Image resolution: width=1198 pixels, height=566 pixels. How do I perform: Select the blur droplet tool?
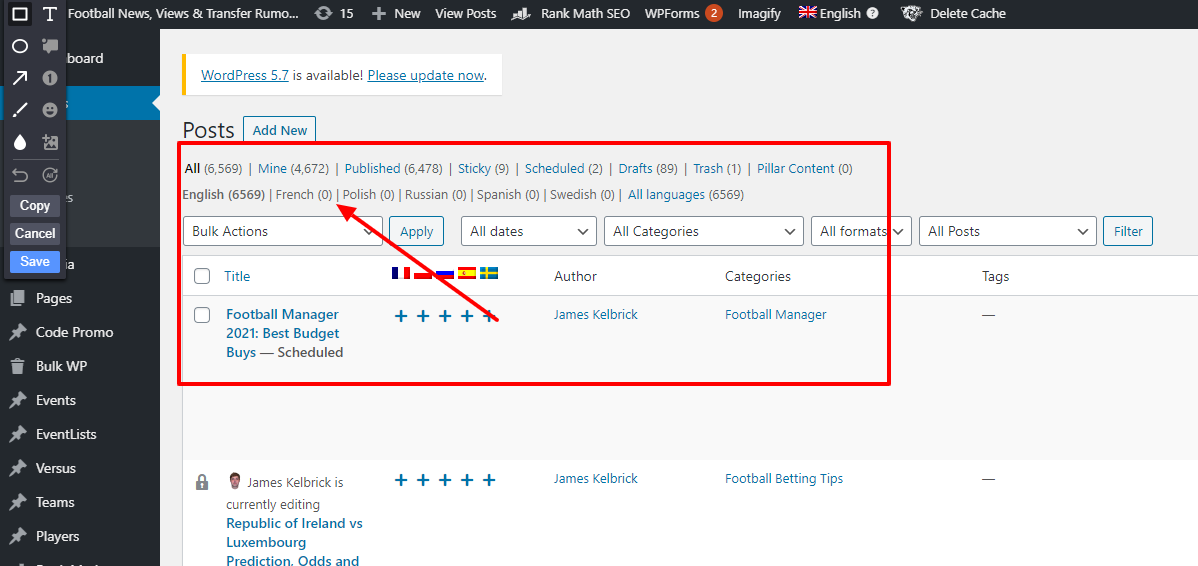click(19, 142)
